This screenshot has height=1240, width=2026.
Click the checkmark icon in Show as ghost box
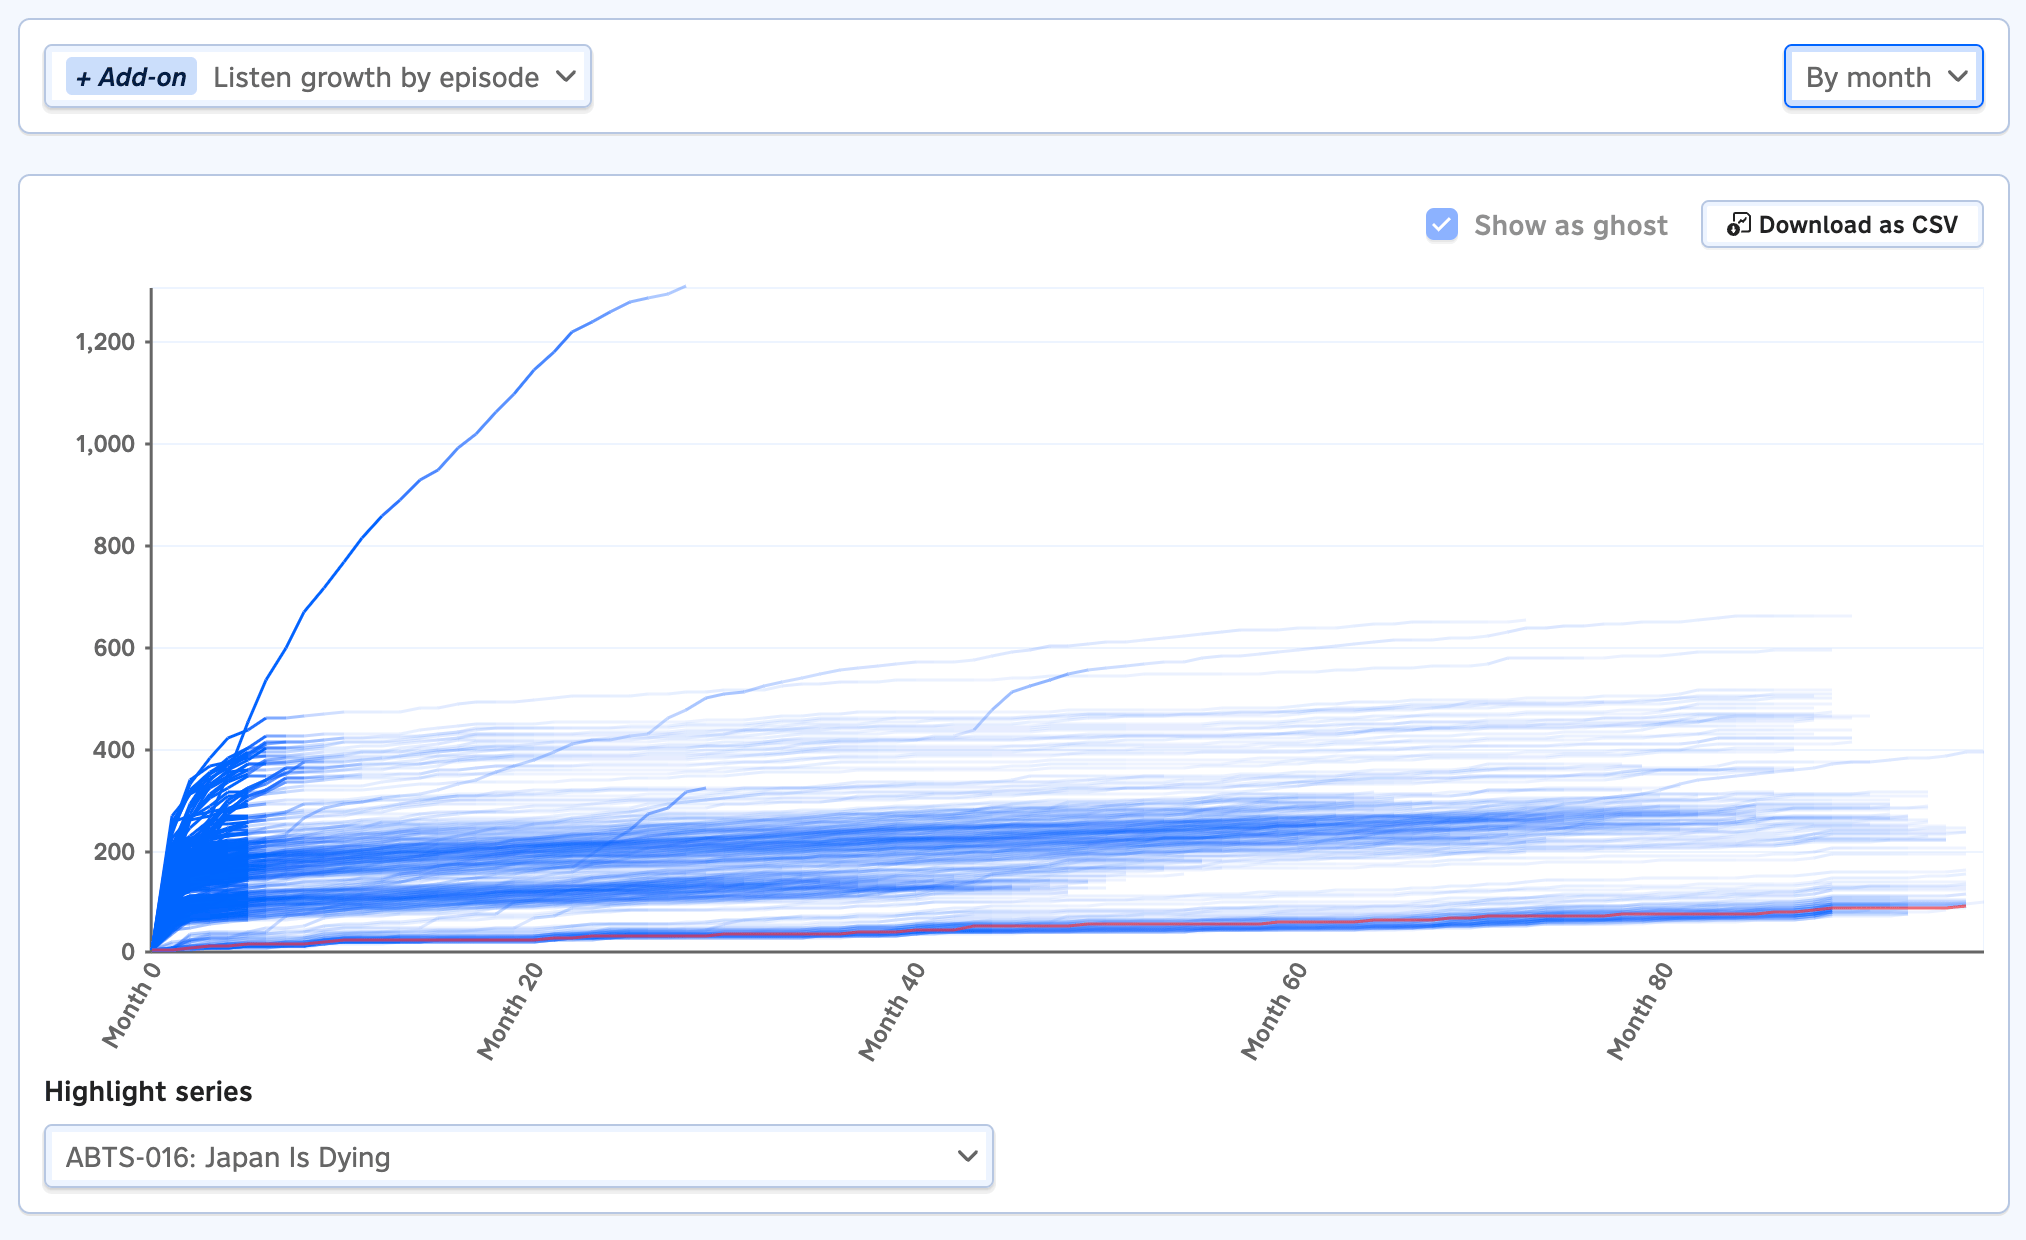click(1441, 225)
